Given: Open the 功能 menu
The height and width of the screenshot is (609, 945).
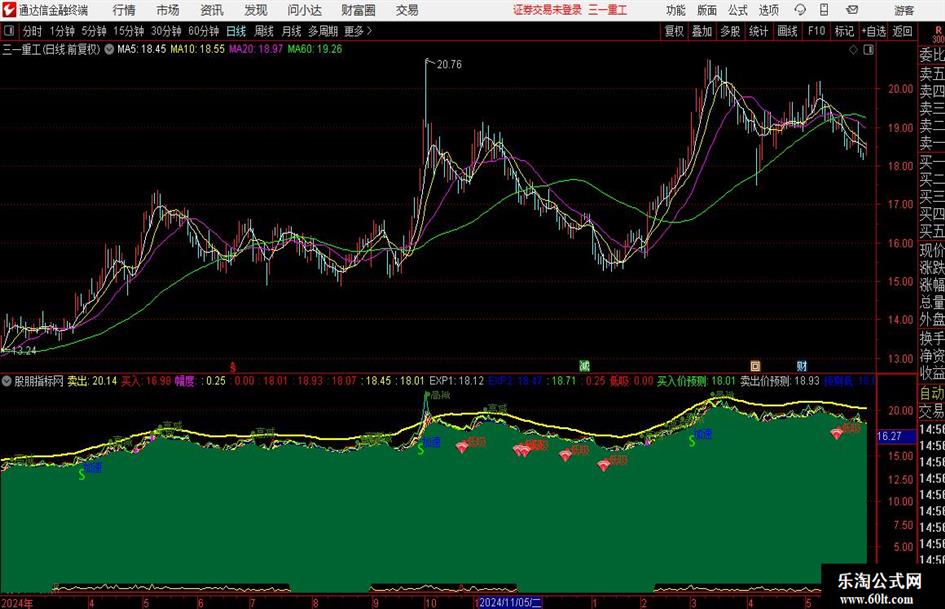Looking at the screenshot, I should coord(676,10).
